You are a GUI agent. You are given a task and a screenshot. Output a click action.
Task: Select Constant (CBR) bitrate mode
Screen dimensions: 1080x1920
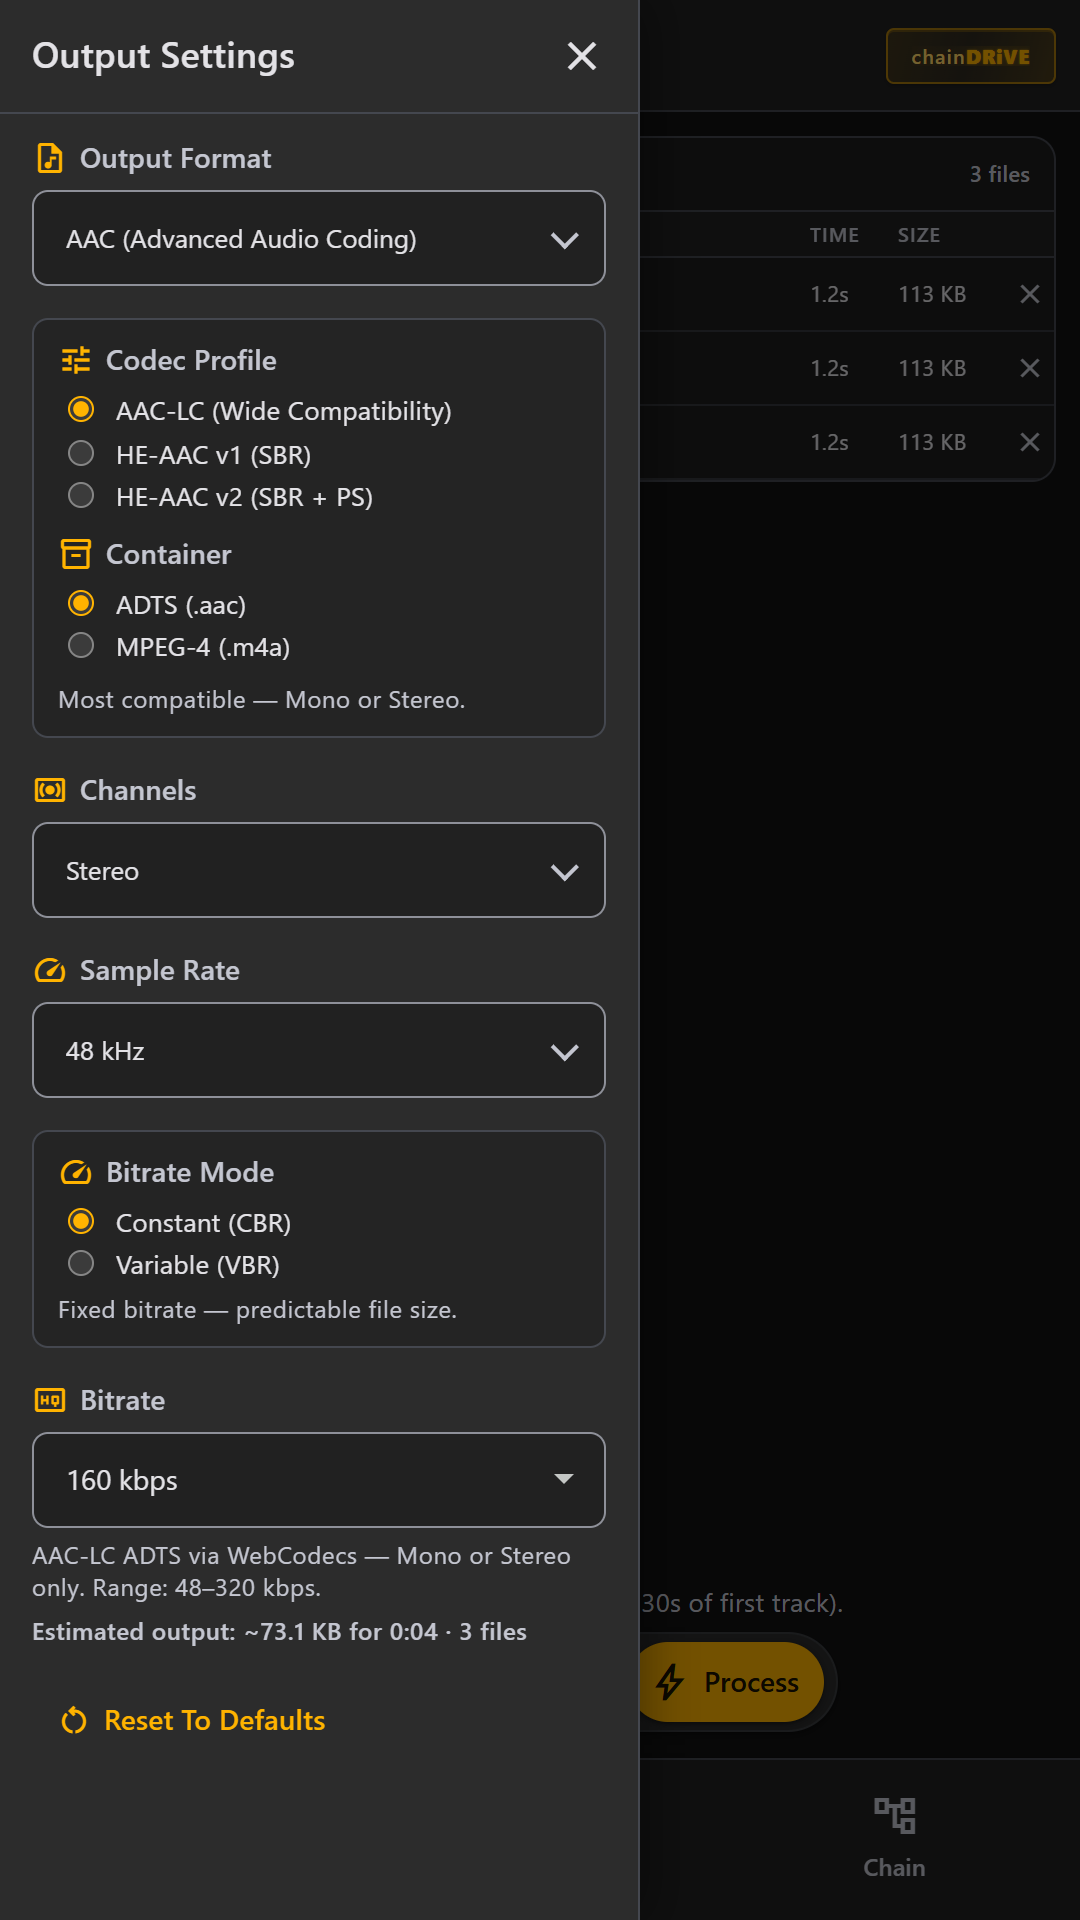(x=180, y=1222)
